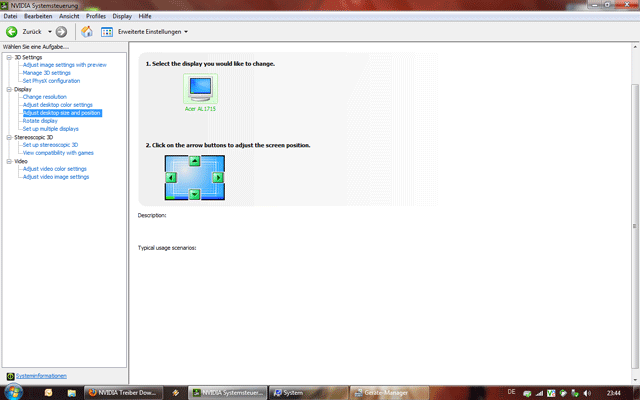
Task: Open Adjust video image settings
Action: click(x=56, y=177)
